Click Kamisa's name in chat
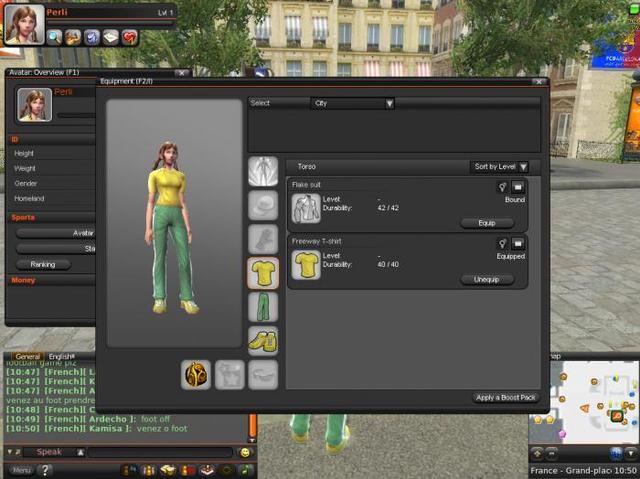Viewport: 640px width, 479px height. click(x=106, y=428)
